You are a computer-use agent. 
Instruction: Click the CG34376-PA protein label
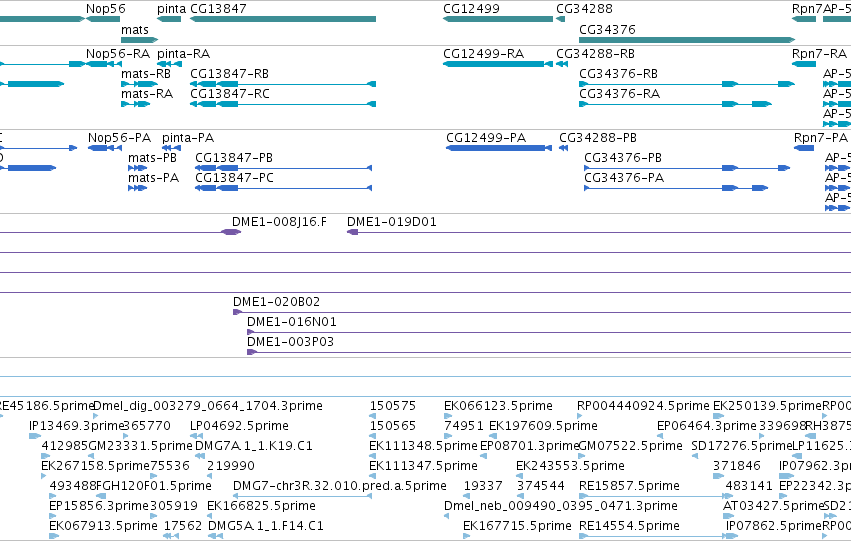click(624, 178)
